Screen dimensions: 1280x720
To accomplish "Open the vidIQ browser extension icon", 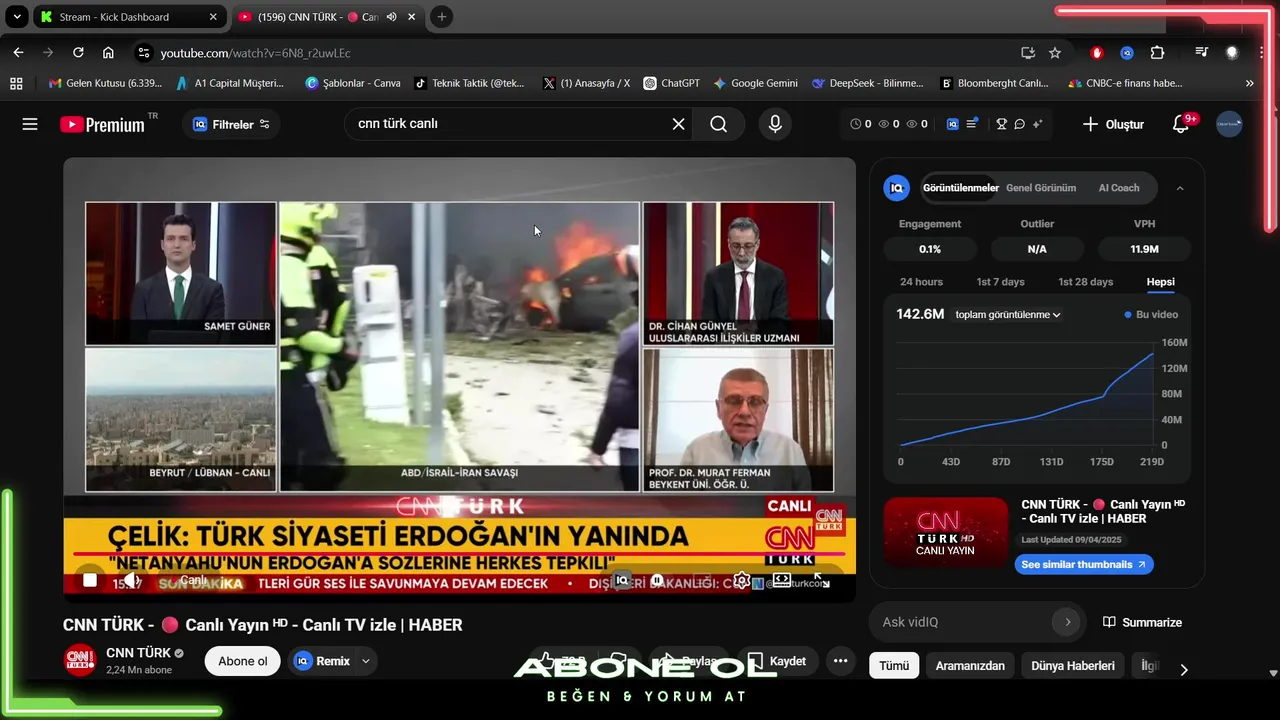I will tap(1127, 53).
